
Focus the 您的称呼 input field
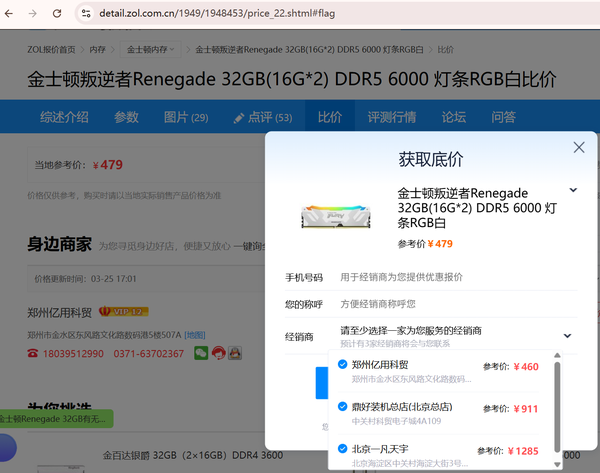click(x=458, y=304)
